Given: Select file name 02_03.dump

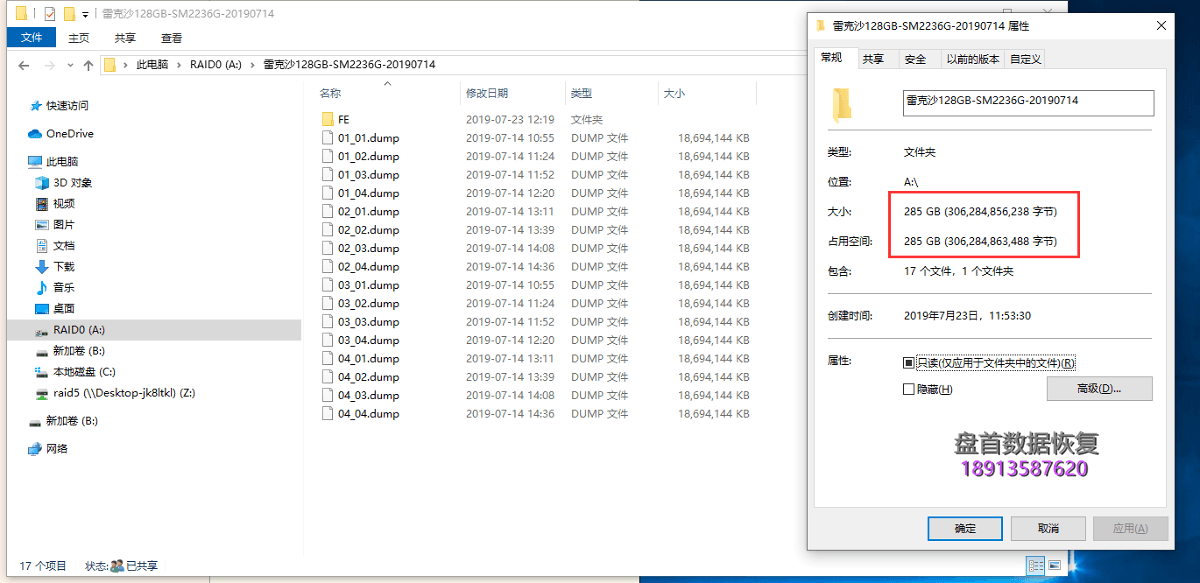Looking at the screenshot, I should [368, 248].
